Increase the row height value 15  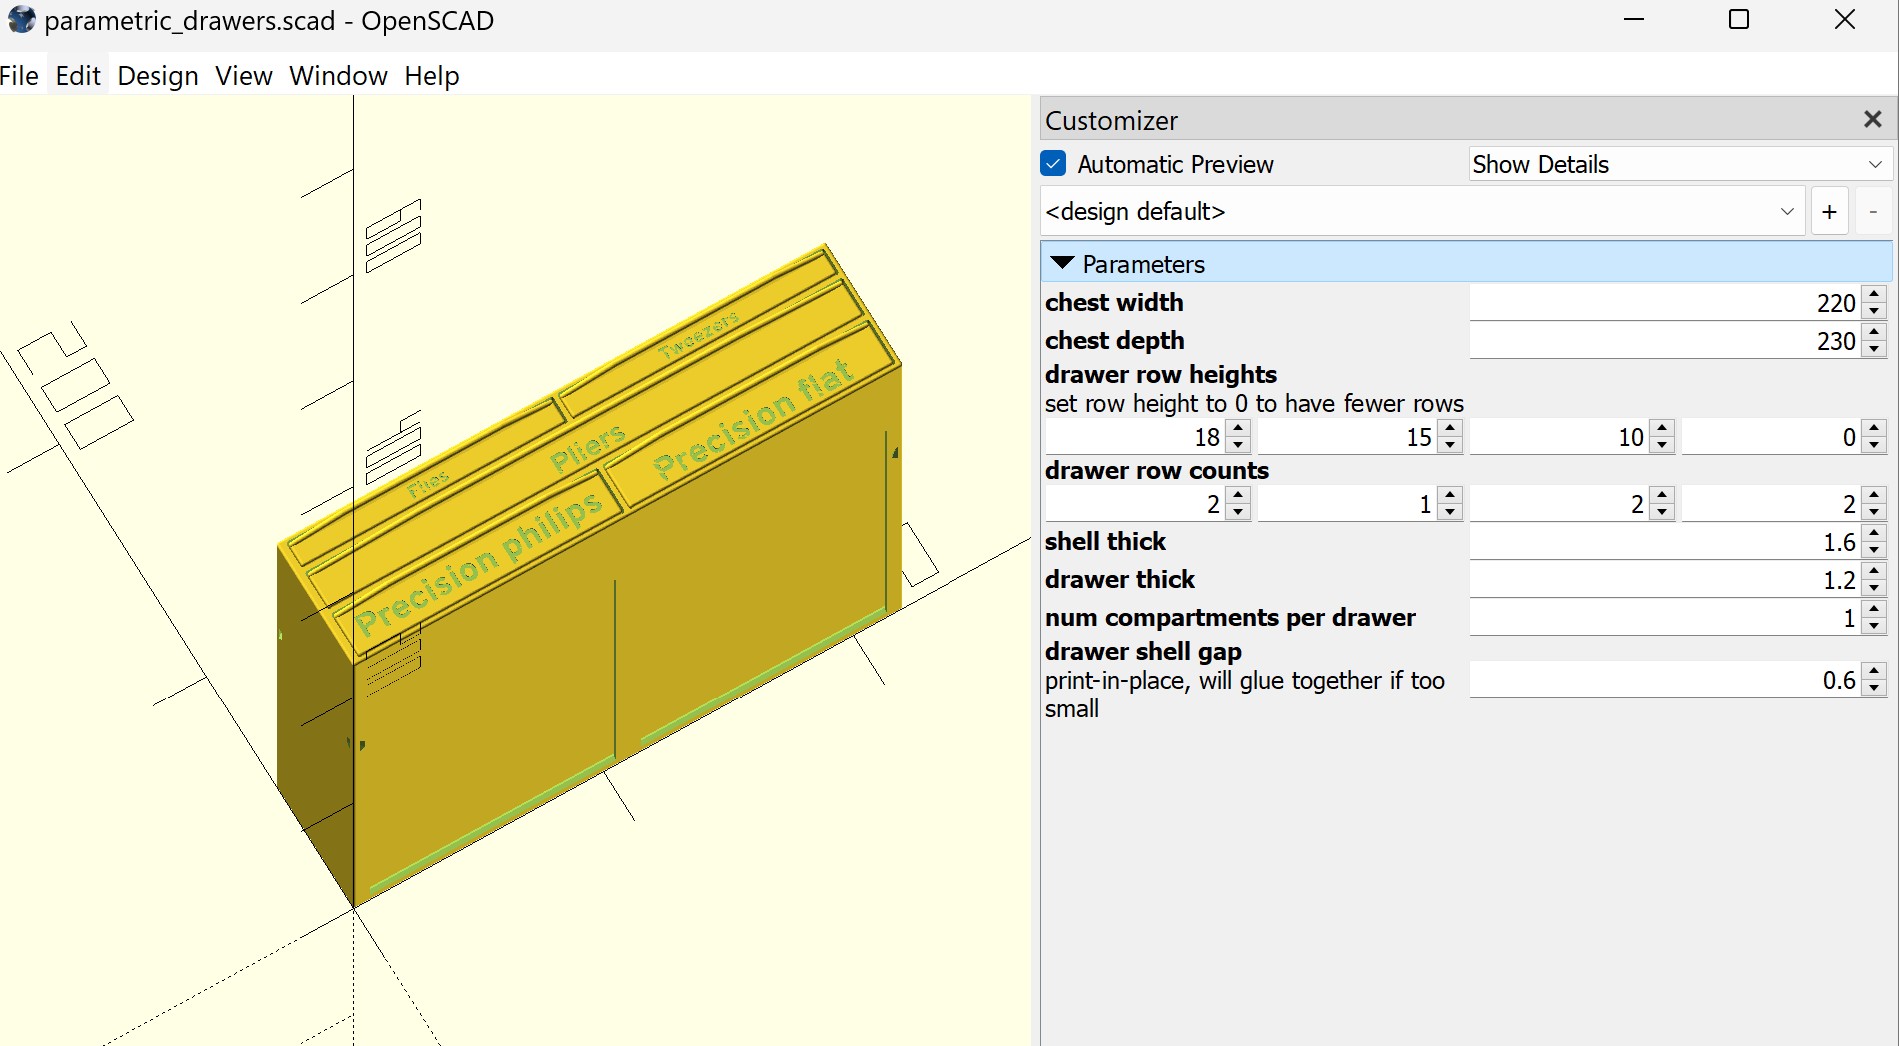coord(1450,428)
